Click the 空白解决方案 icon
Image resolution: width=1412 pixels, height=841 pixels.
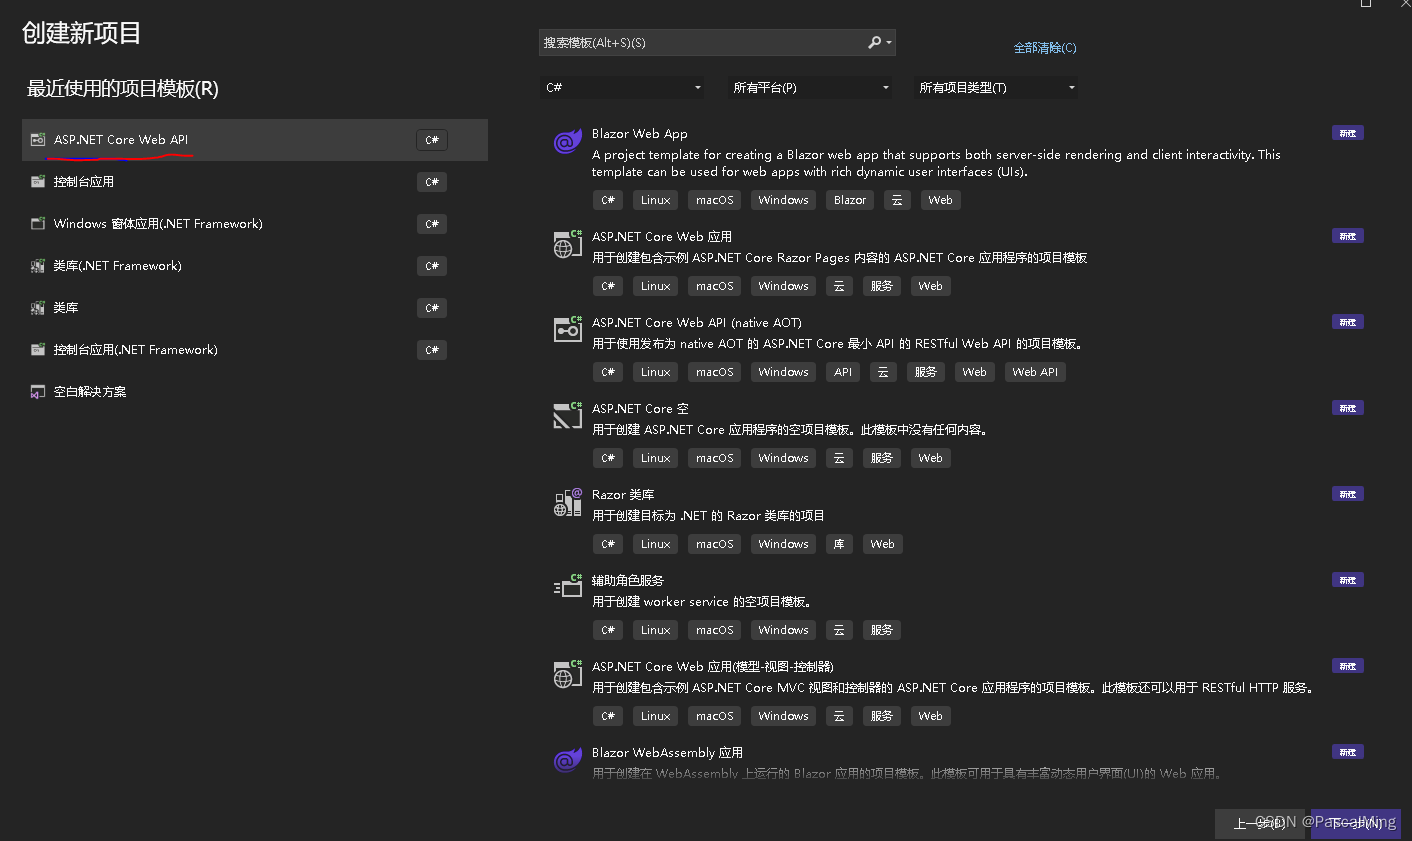[38, 392]
